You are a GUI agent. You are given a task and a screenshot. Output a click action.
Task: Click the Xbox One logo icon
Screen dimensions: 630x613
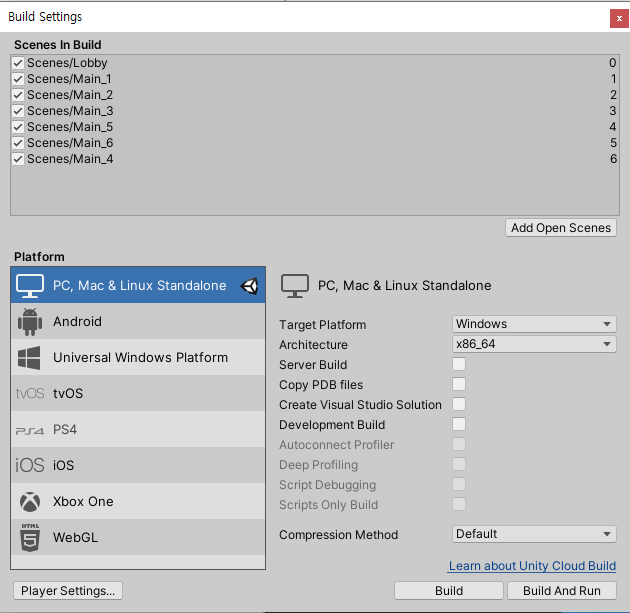pos(30,502)
